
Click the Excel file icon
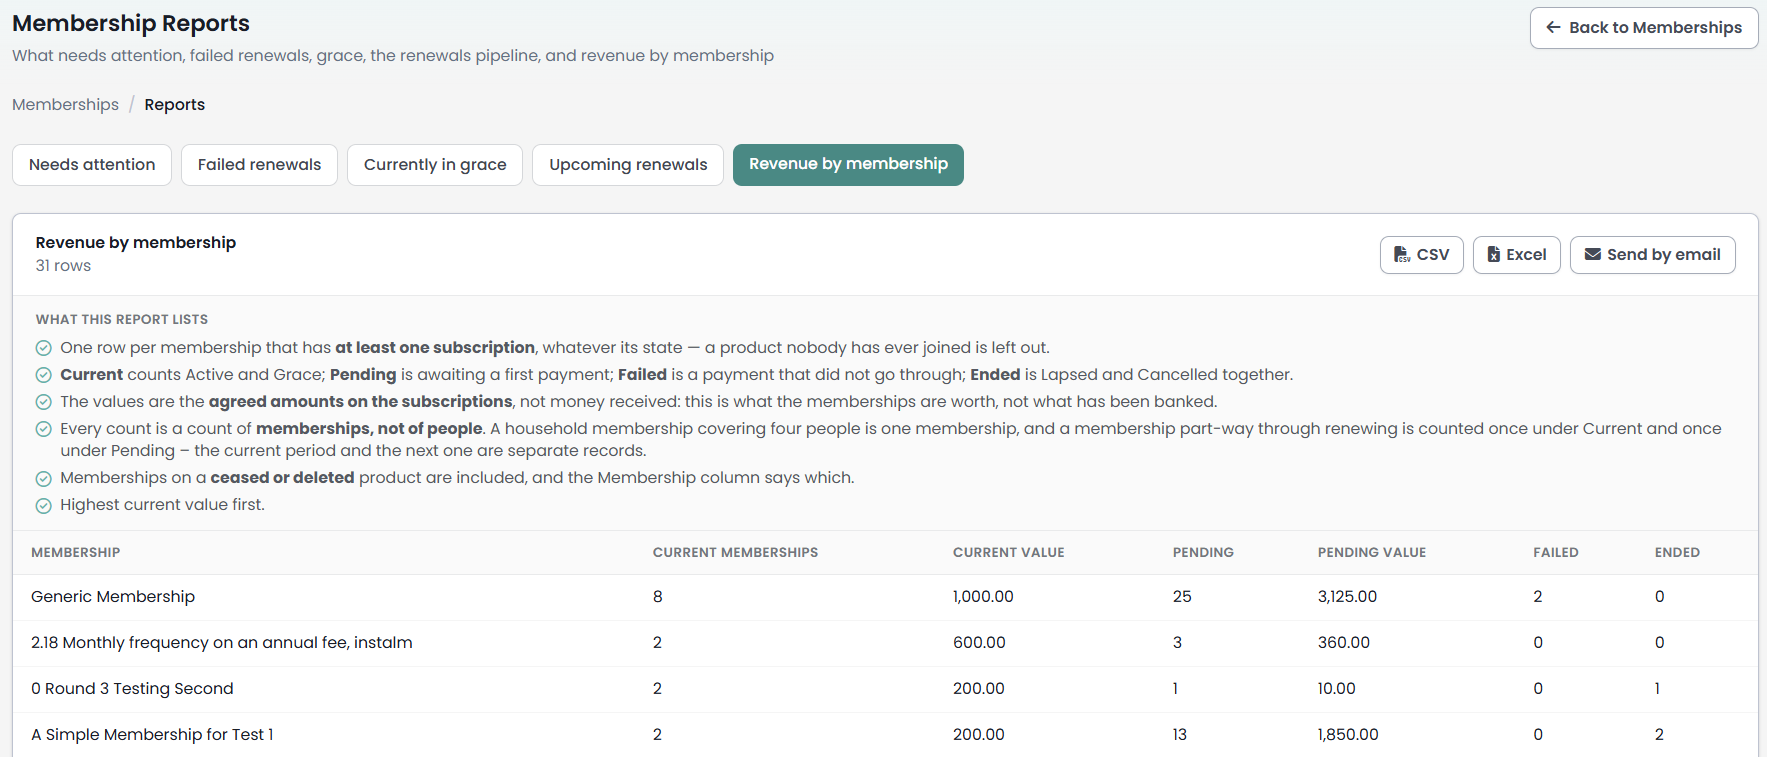[x=1493, y=255]
